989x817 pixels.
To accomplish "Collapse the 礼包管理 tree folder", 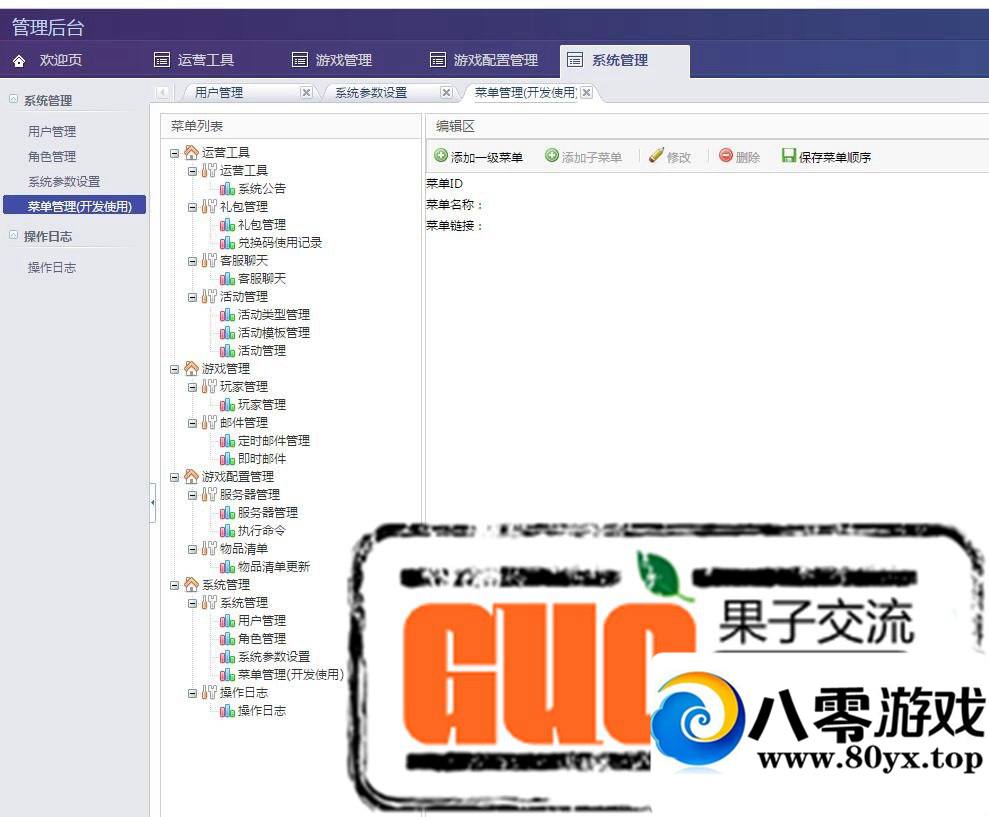I will coord(192,207).
